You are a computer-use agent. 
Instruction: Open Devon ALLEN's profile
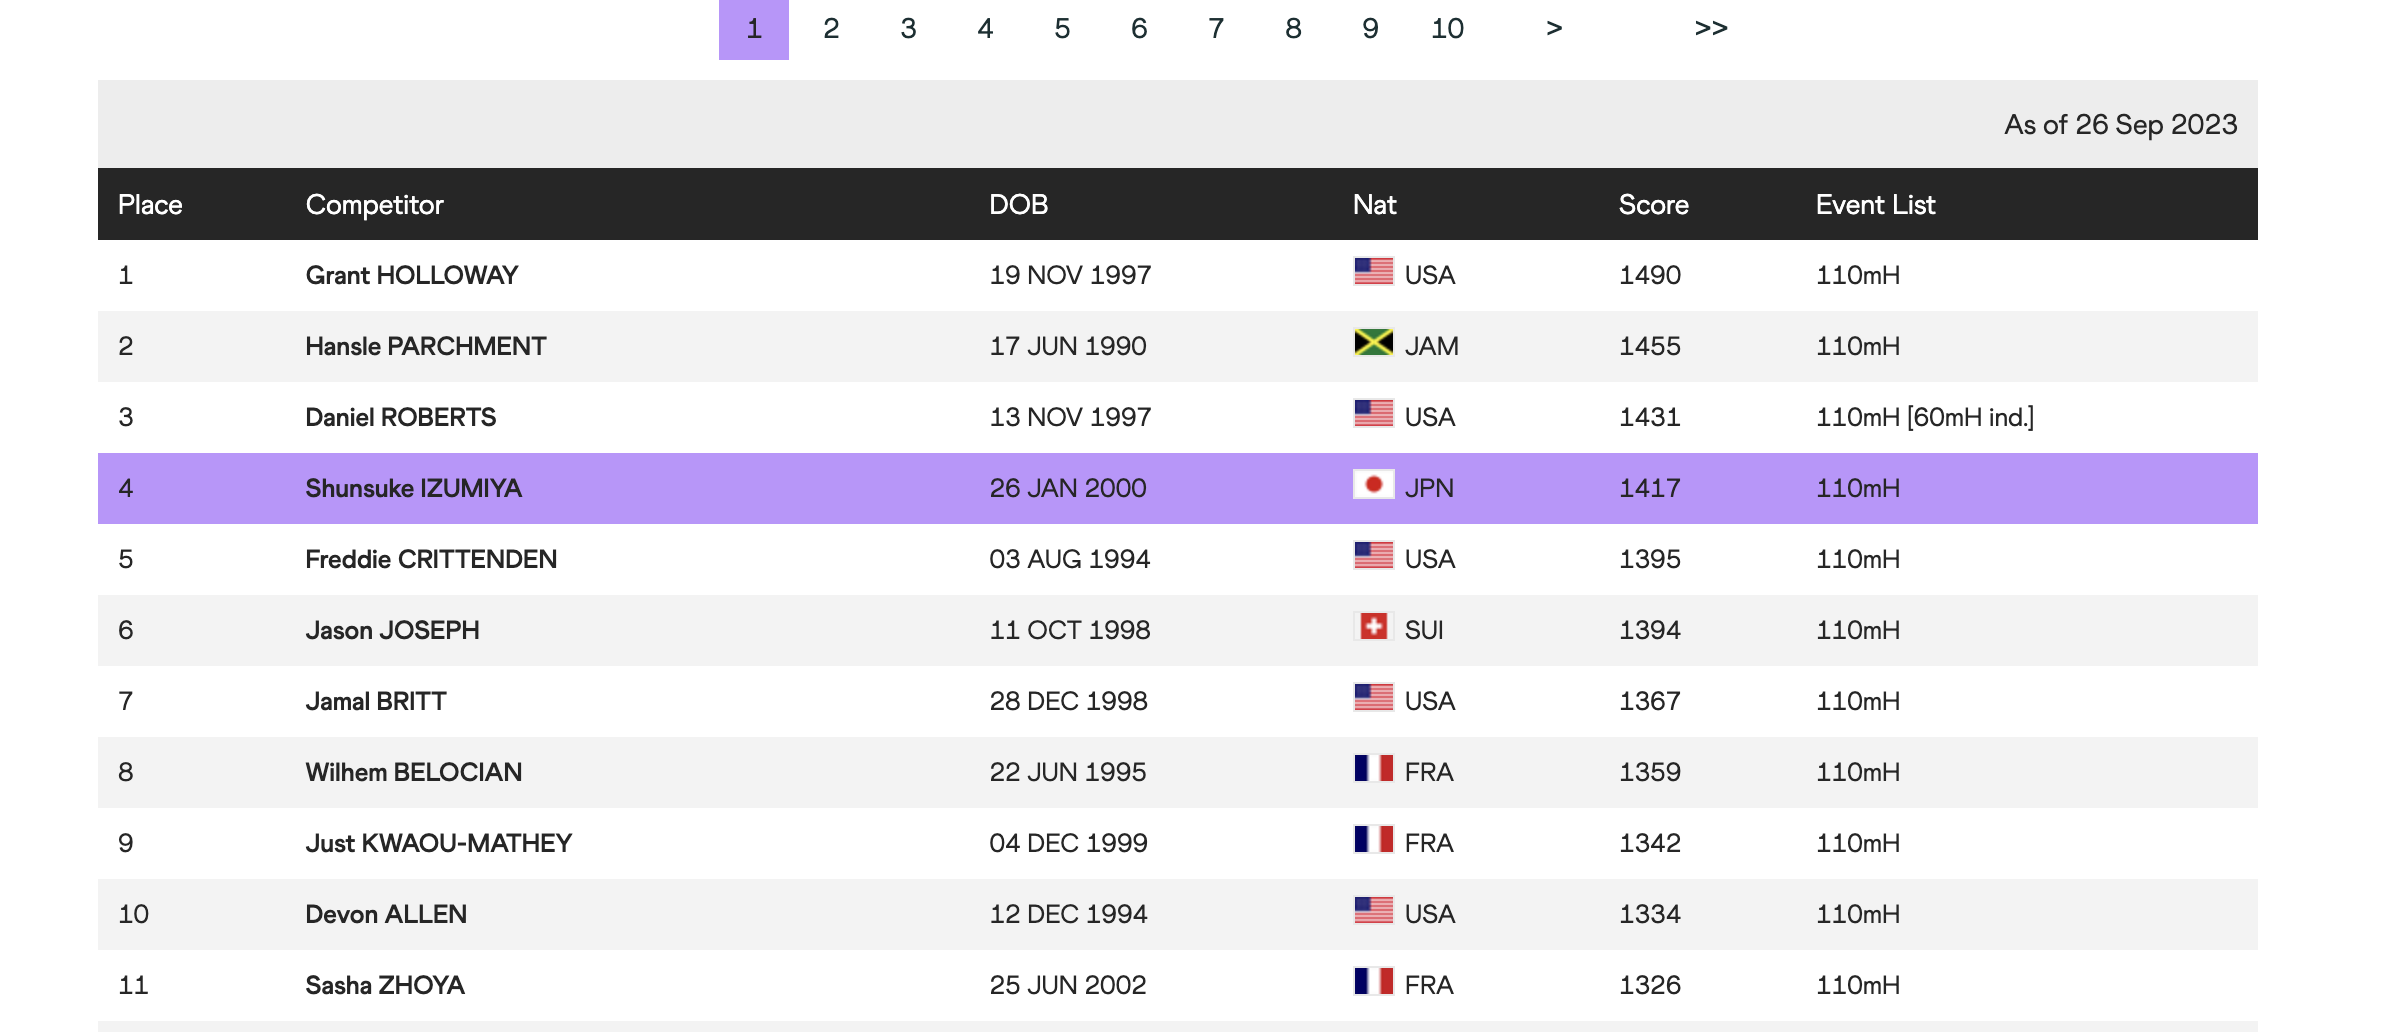tap(386, 914)
